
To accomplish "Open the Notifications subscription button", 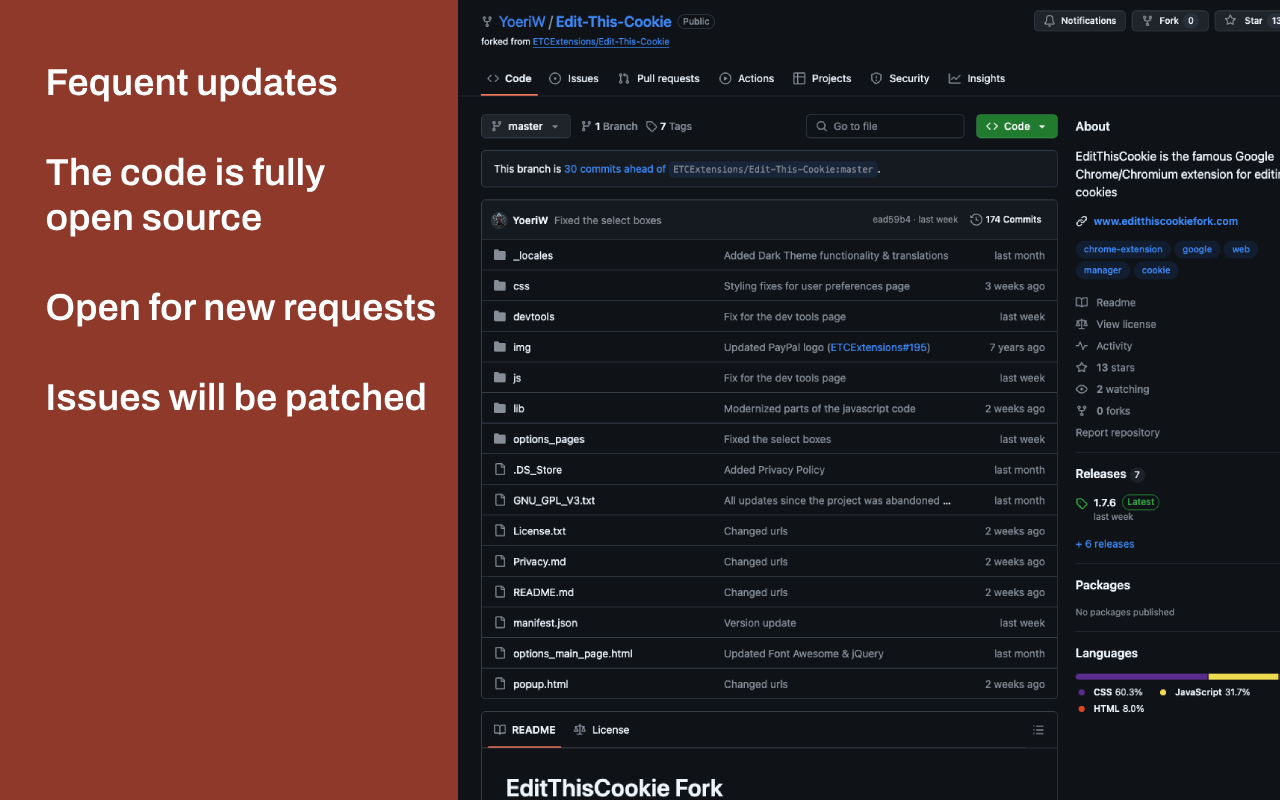I will click(1079, 21).
